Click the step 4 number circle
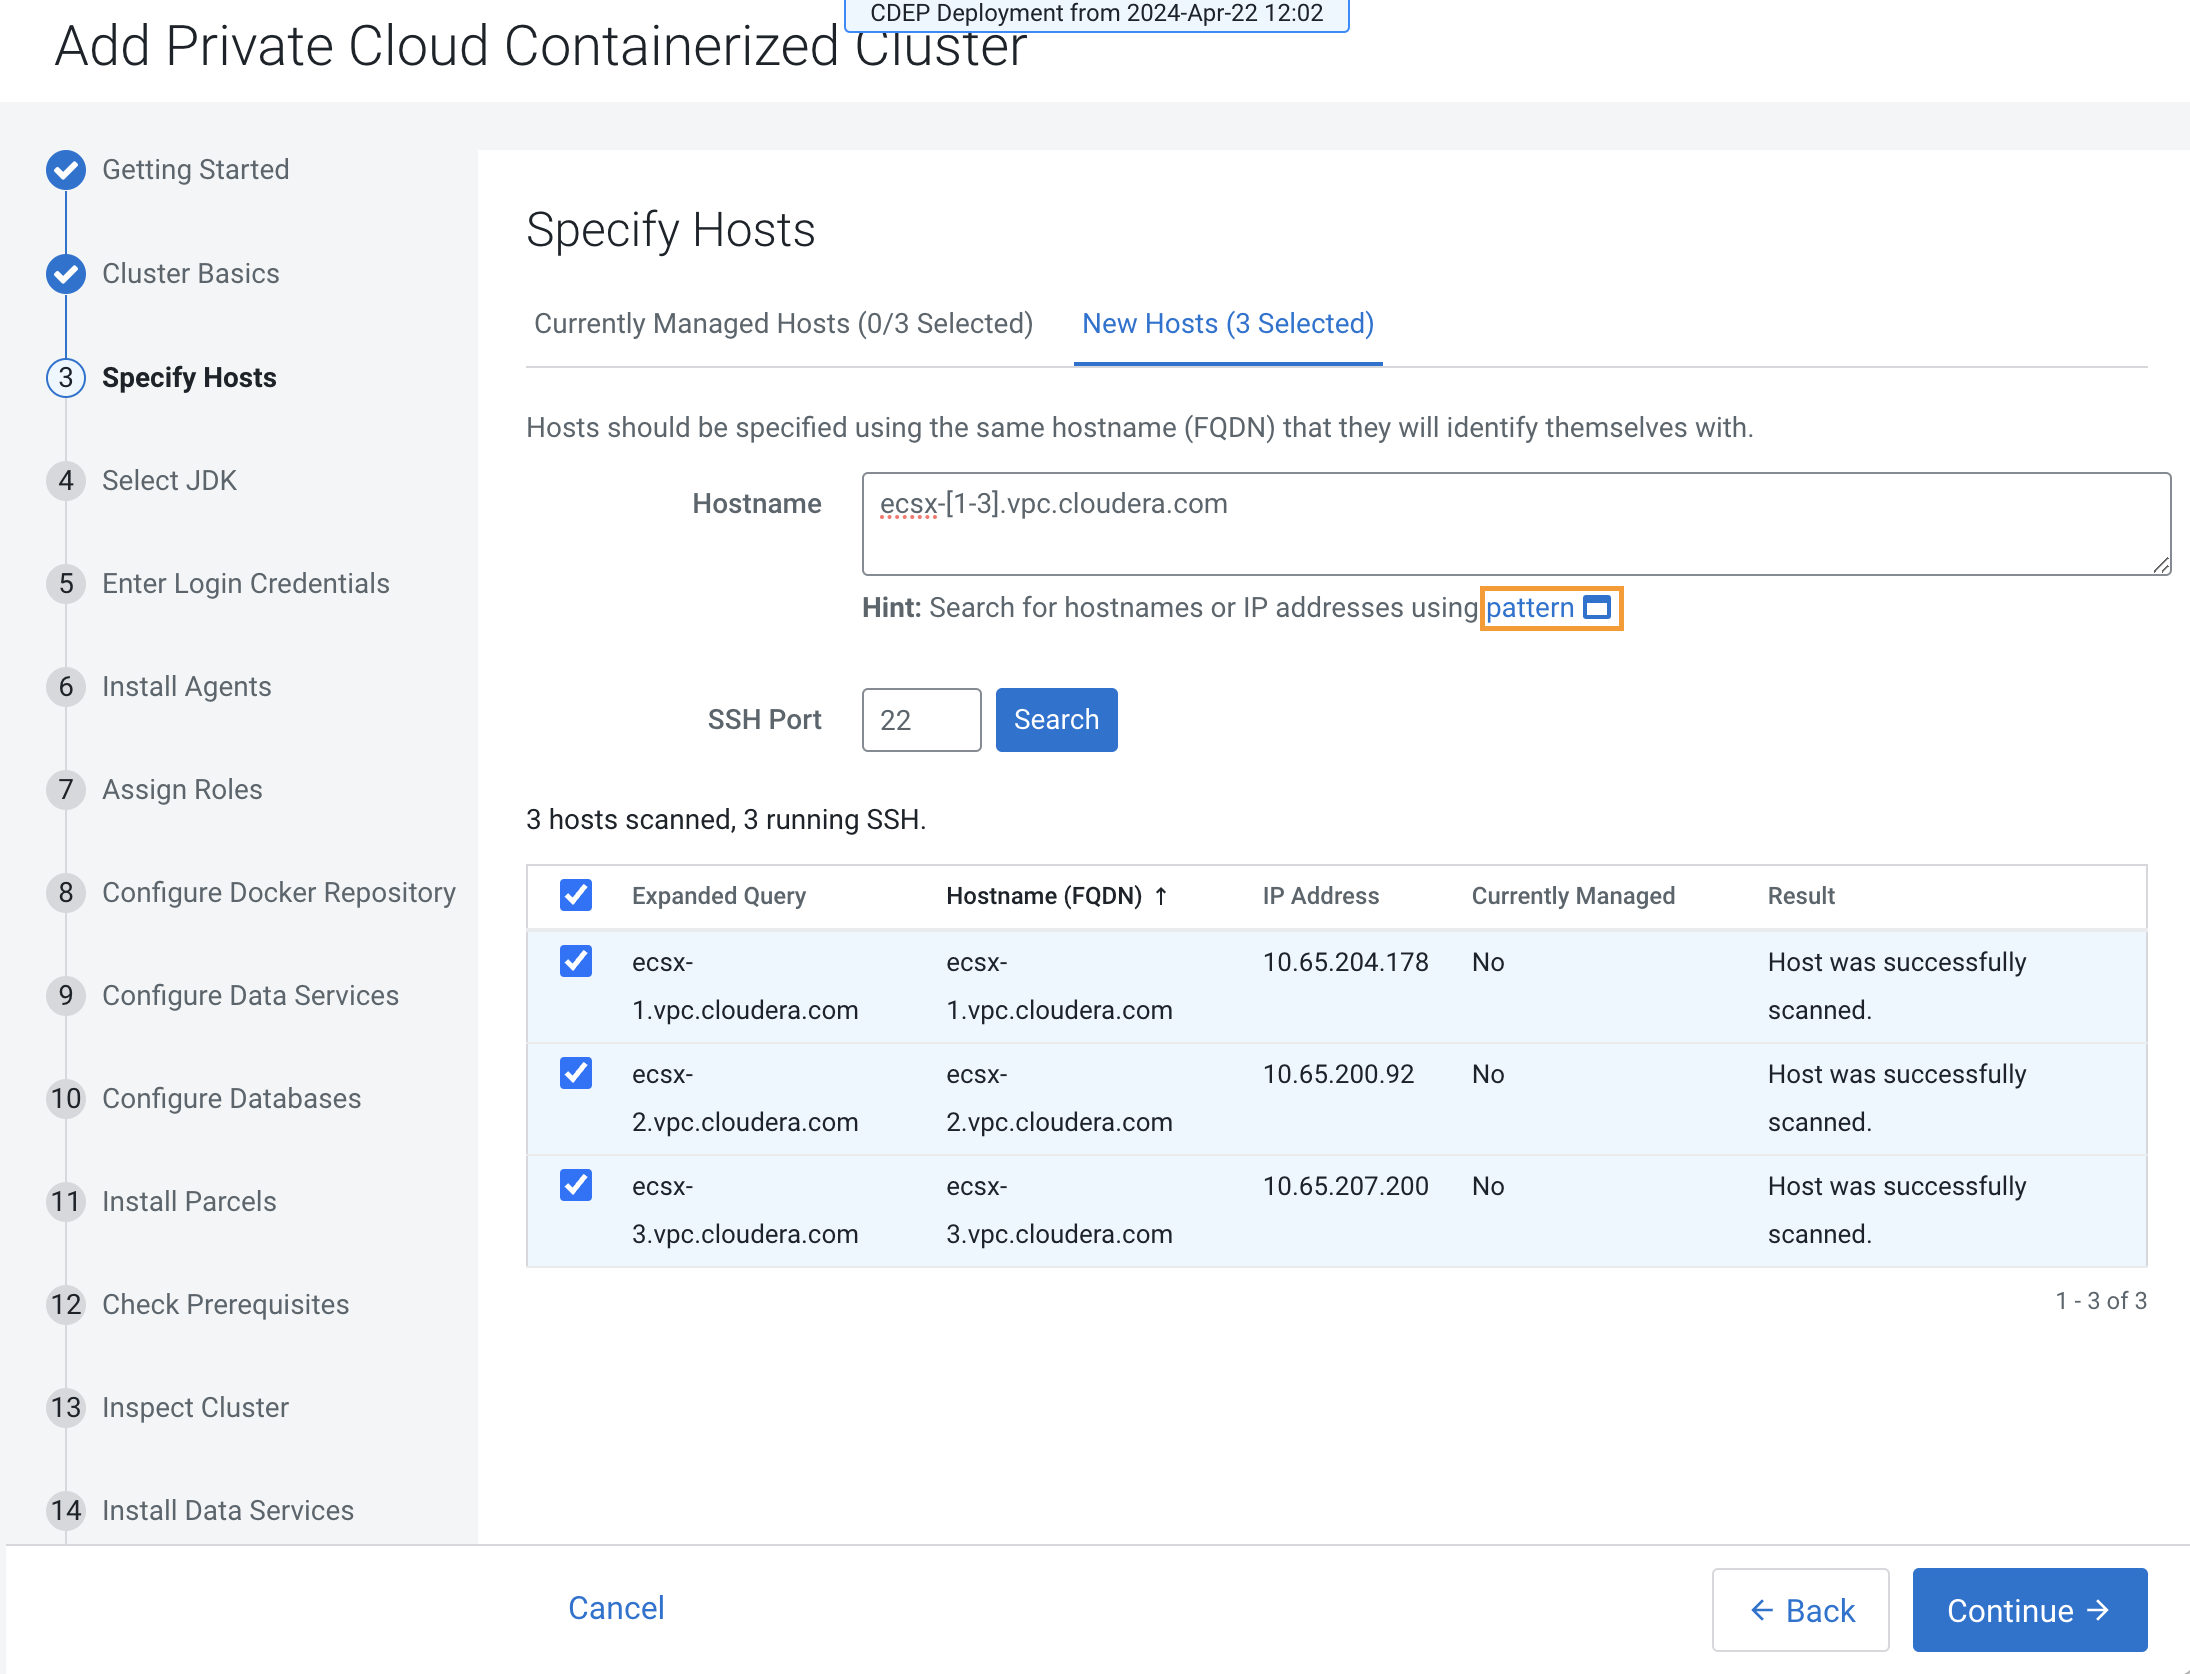 (66, 481)
